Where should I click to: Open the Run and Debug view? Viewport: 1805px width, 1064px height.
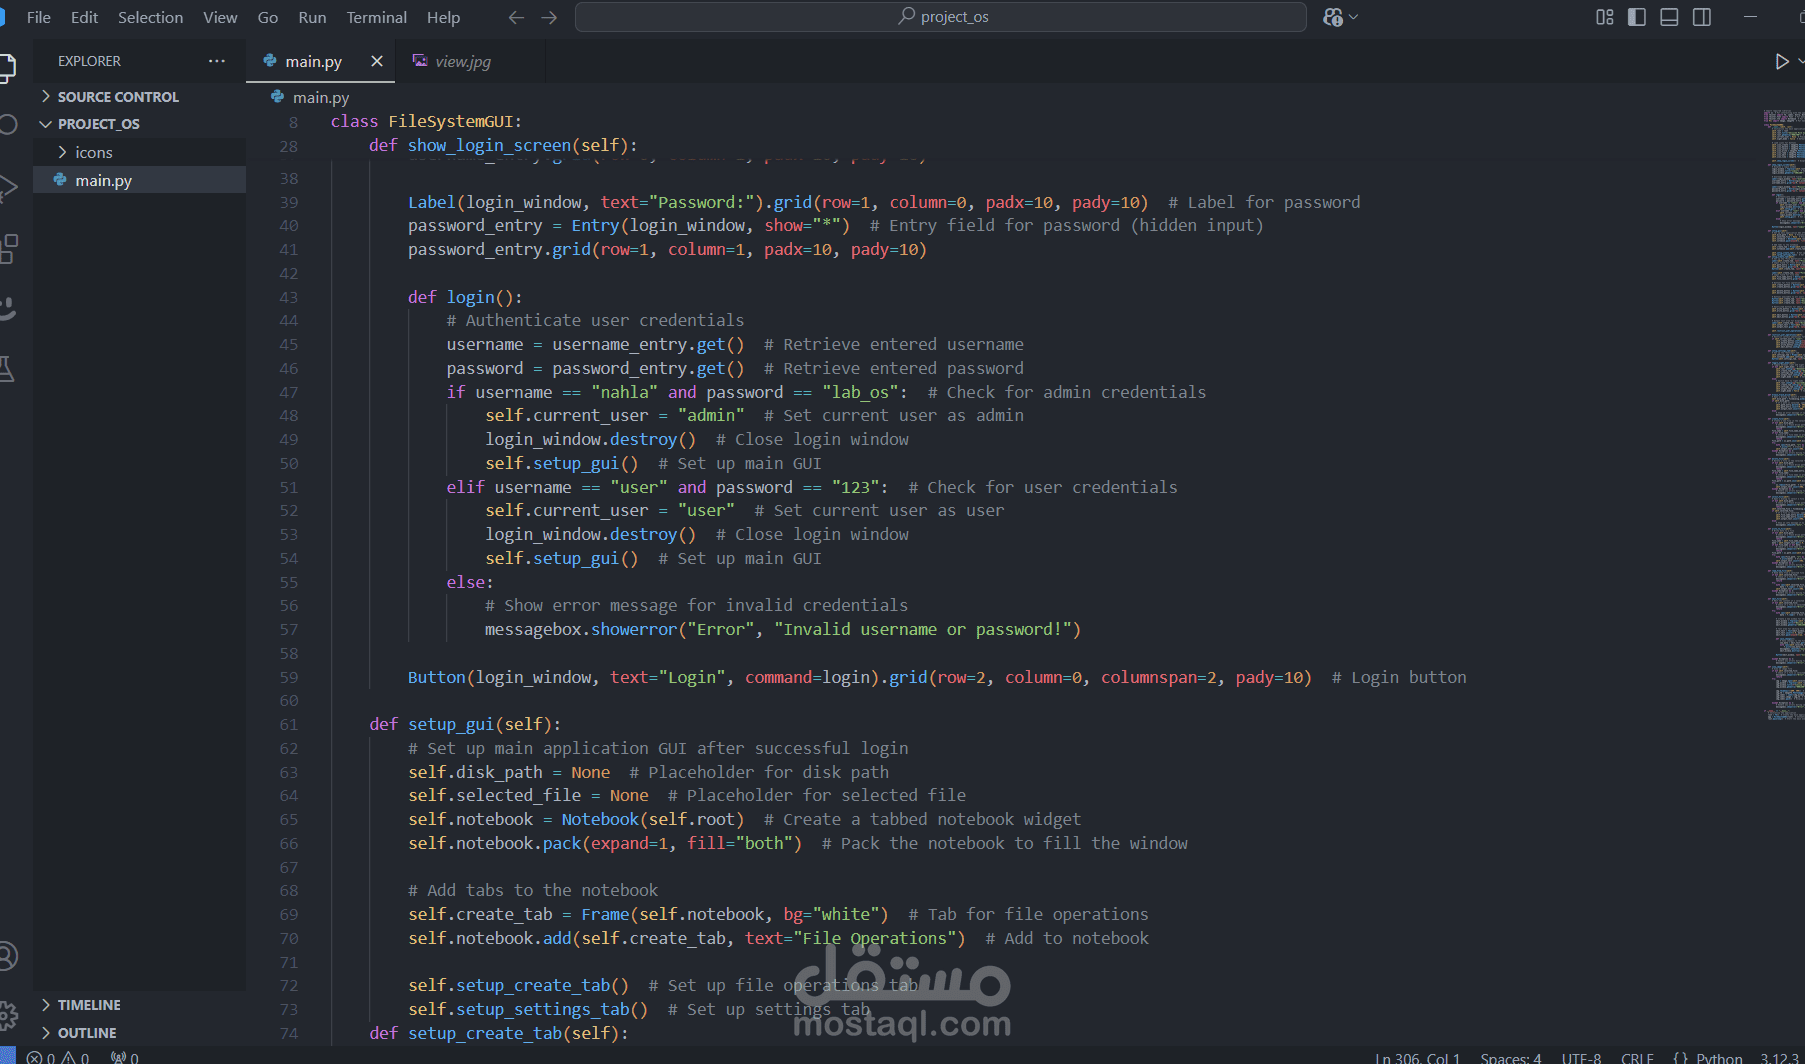coord(8,187)
